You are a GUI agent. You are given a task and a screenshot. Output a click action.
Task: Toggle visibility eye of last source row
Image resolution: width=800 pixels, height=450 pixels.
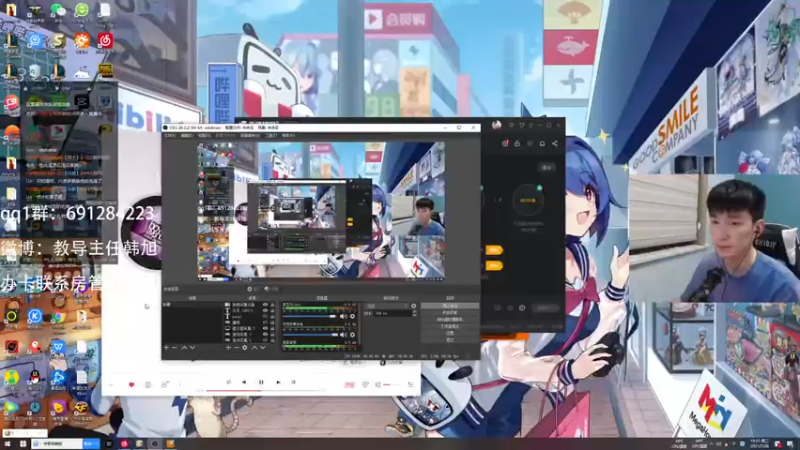(x=265, y=340)
